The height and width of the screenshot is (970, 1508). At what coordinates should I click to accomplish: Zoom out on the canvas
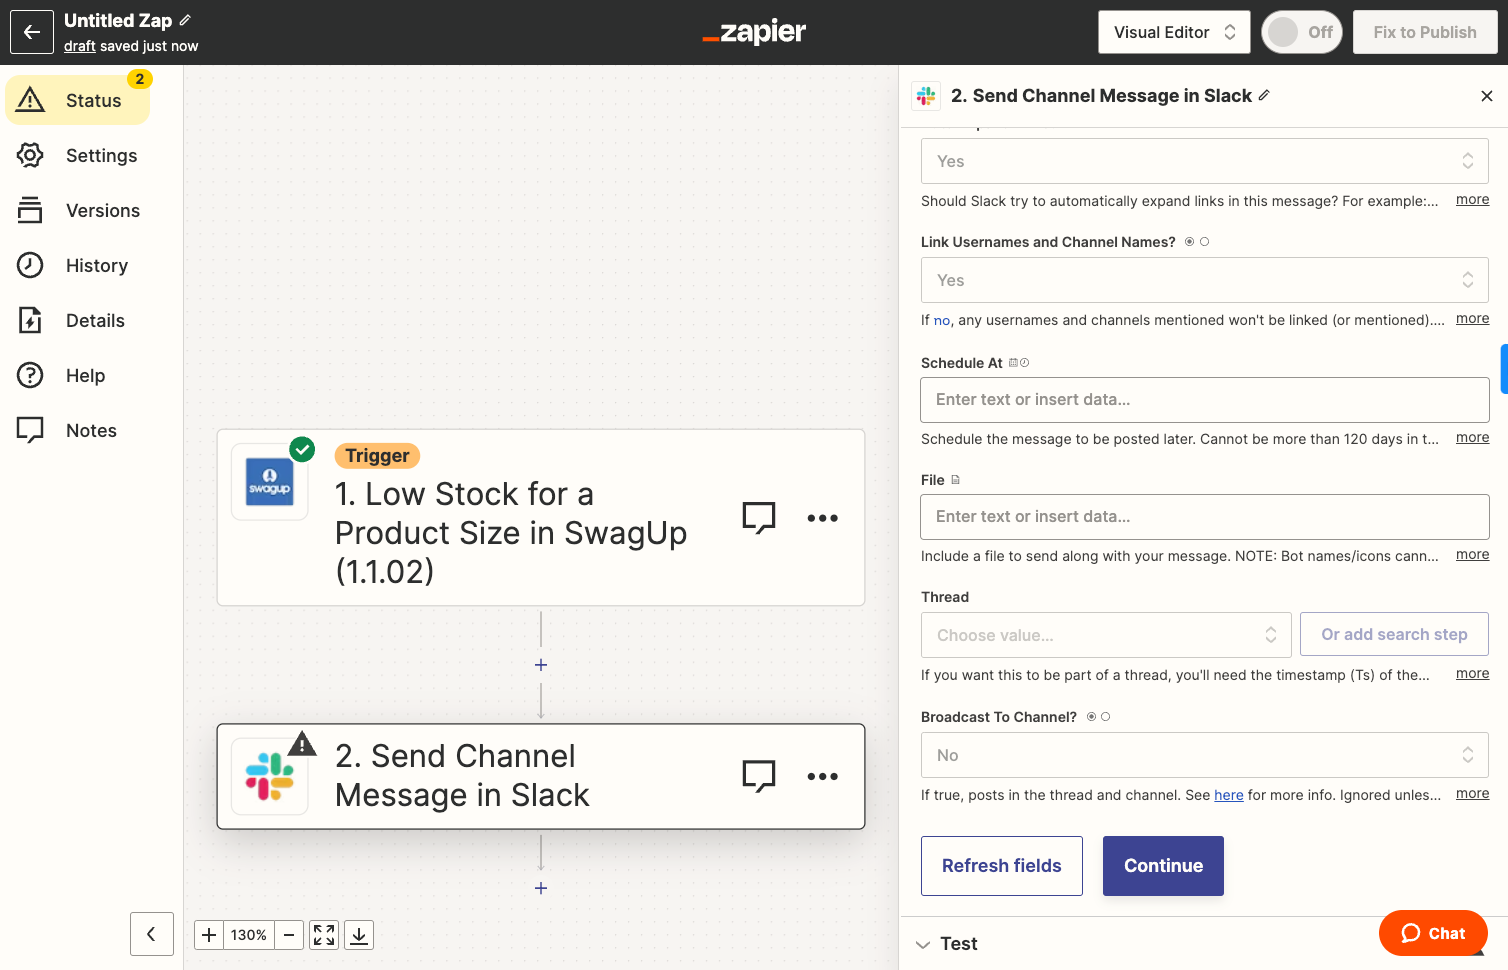point(289,935)
